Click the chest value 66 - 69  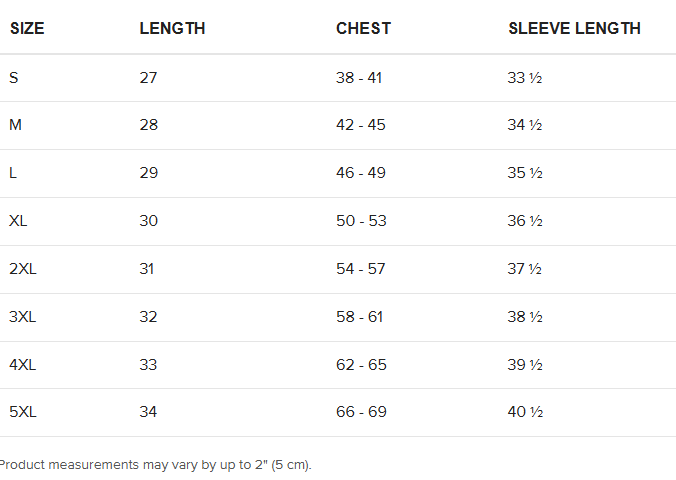[361, 412]
